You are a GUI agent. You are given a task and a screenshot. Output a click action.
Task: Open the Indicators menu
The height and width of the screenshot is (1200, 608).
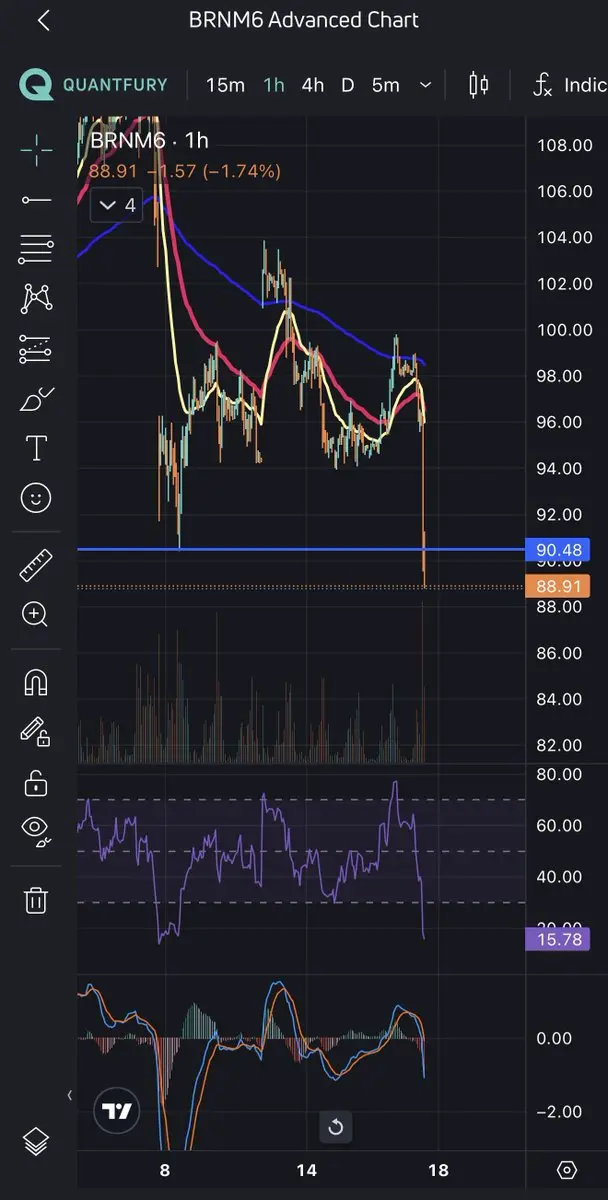coord(569,85)
